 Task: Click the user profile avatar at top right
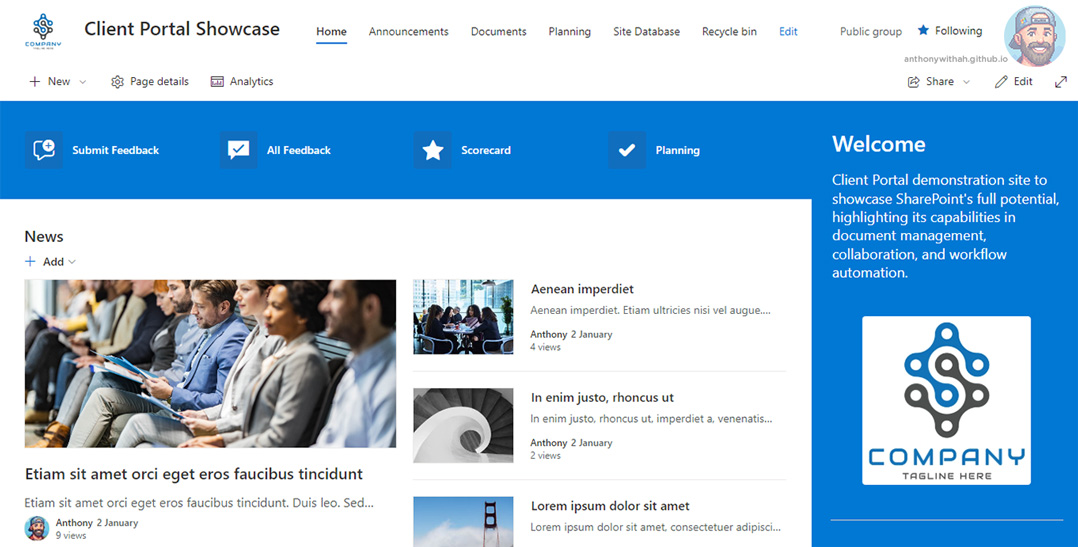point(1034,36)
